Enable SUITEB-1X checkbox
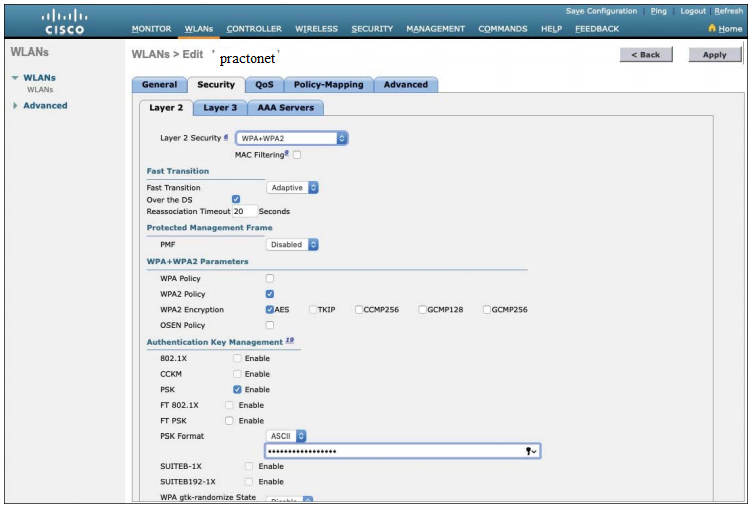Viewport: 752px width, 508px height. (x=248, y=466)
